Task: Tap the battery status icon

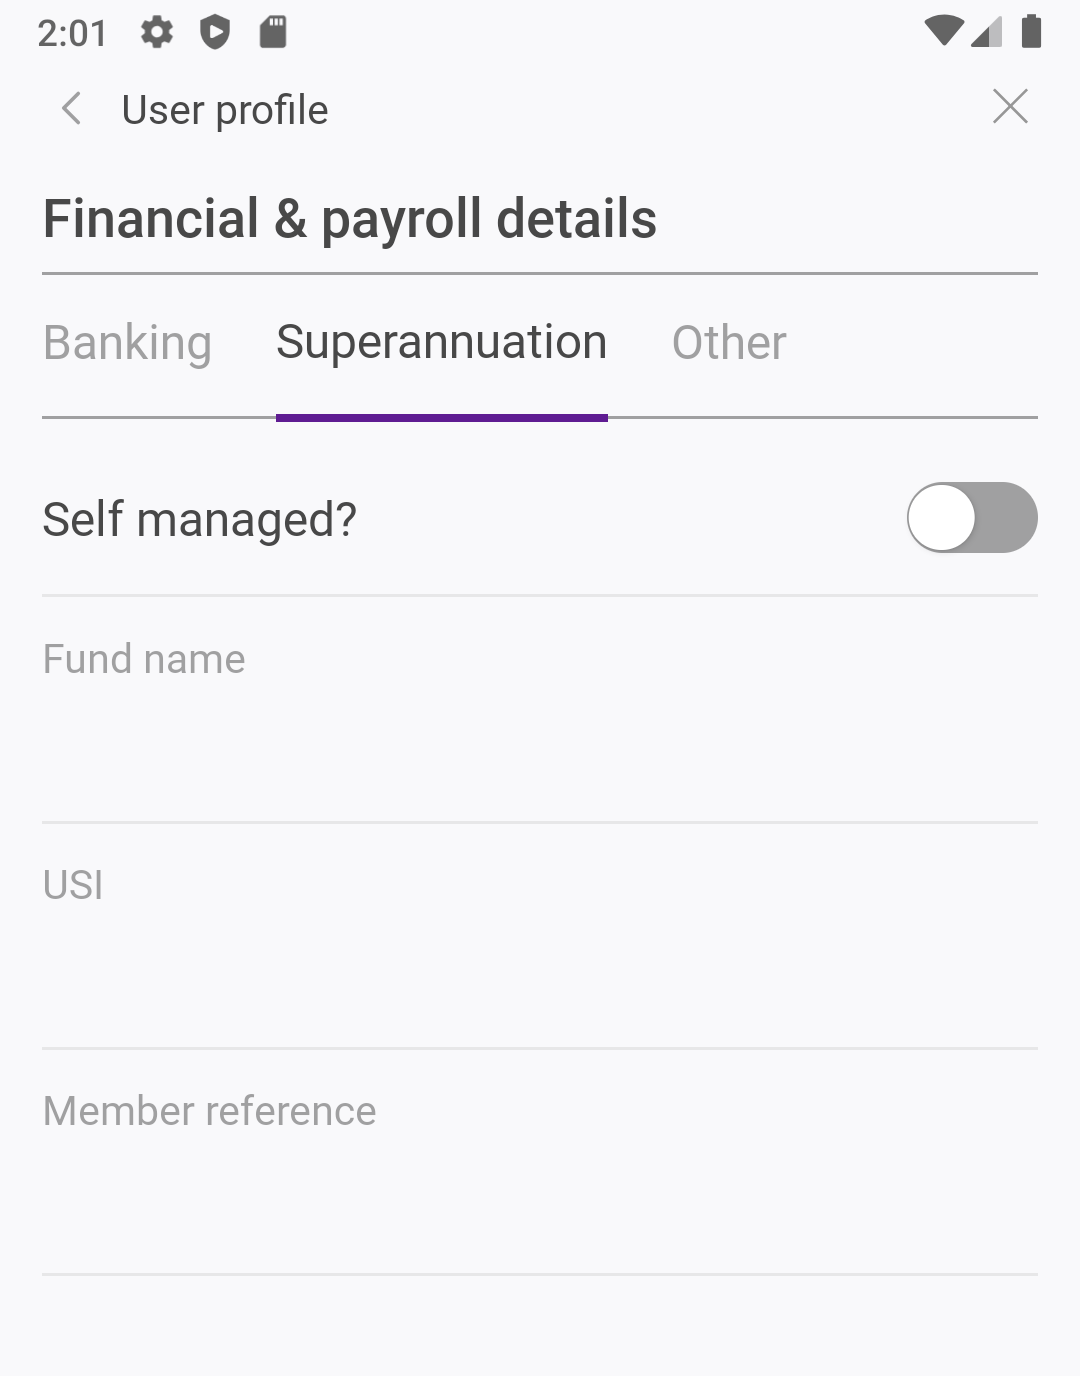Action: click(1031, 32)
